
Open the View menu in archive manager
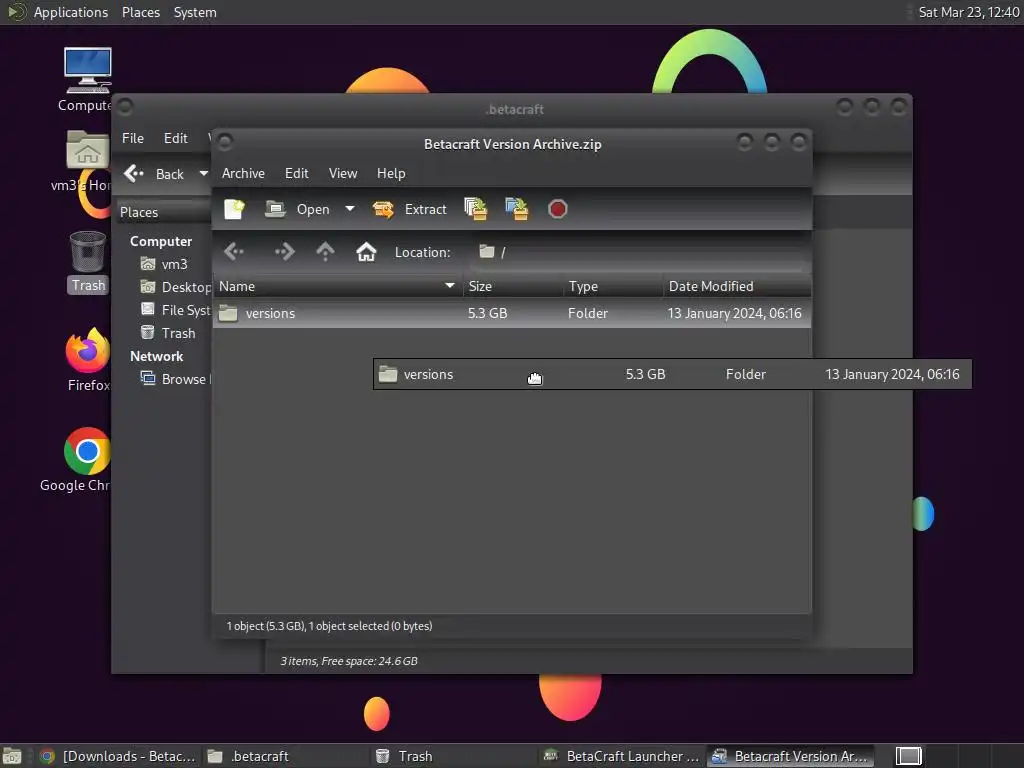[343, 173]
